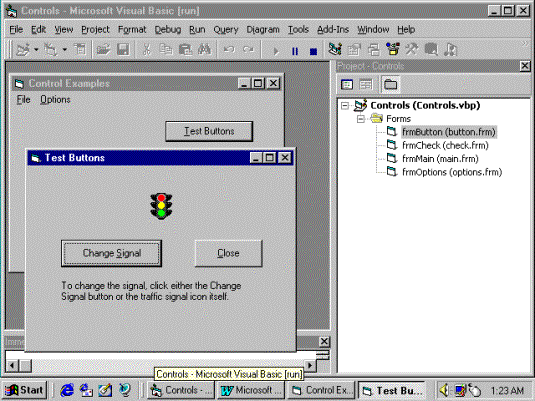Select frmCheck (check.frm) in project tree
The image size is (535, 401).
[445, 145]
